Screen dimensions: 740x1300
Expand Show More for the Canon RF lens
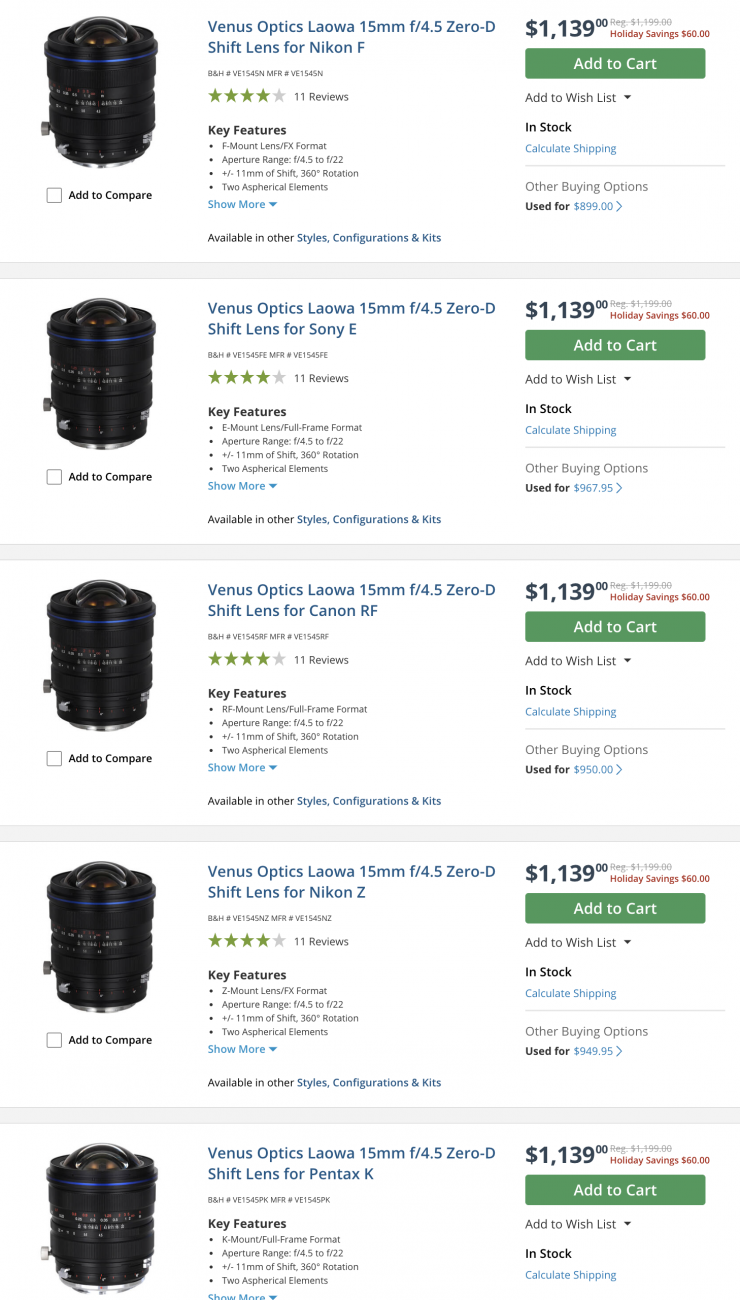tap(242, 768)
